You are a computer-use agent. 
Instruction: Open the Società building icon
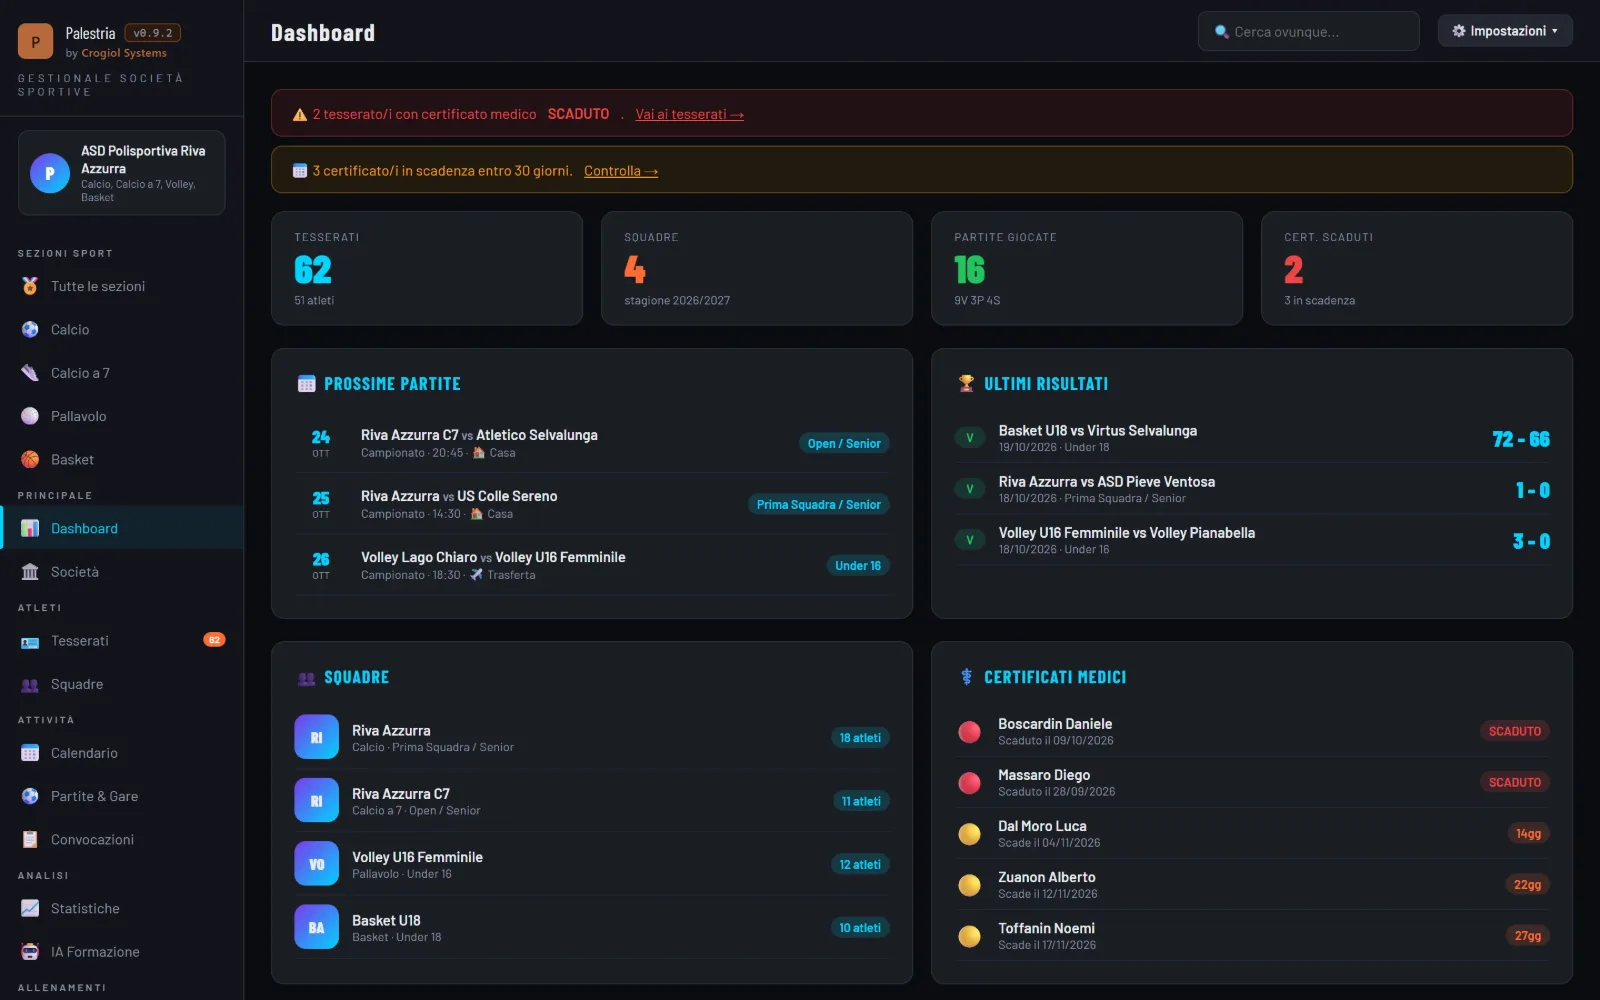coord(30,572)
